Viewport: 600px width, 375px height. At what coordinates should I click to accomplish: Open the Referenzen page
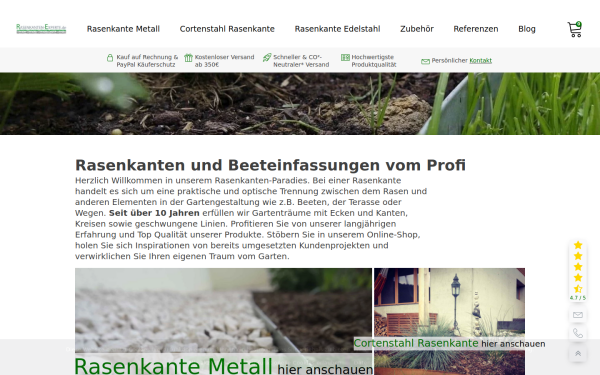(x=476, y=29)
